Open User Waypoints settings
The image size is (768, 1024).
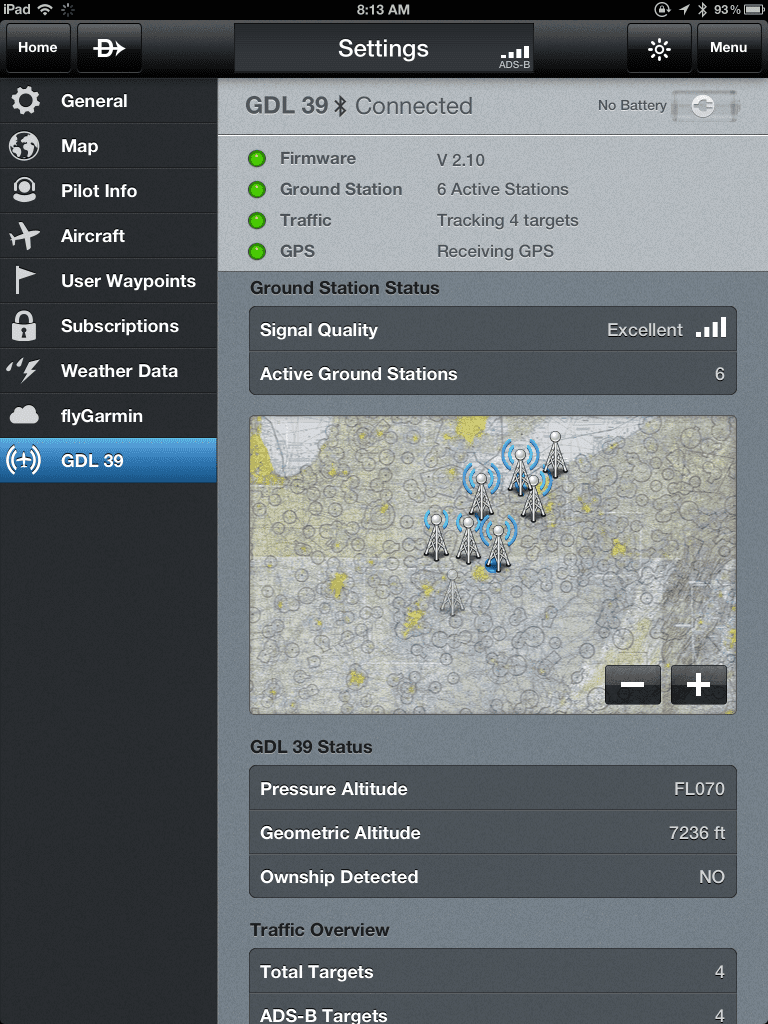pyautogui.click(x=108, y=281)
